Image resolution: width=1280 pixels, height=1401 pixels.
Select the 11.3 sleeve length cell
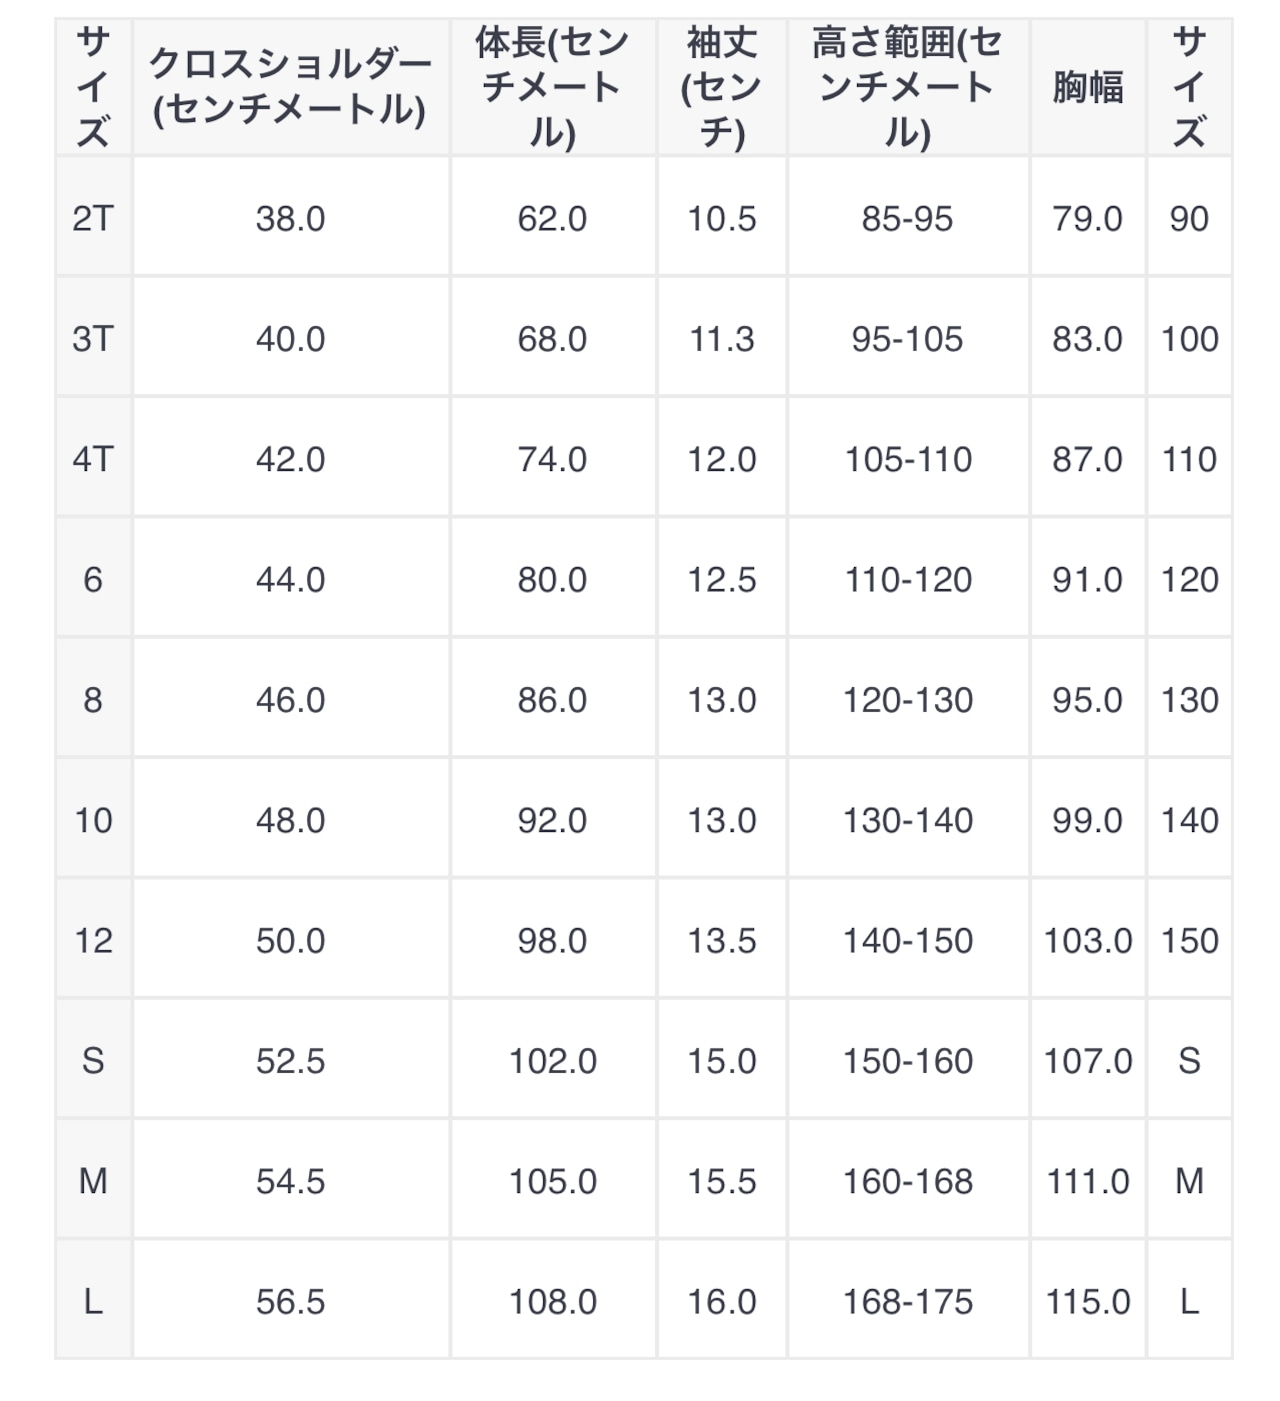pyautogui.click(x=721, y=338)
